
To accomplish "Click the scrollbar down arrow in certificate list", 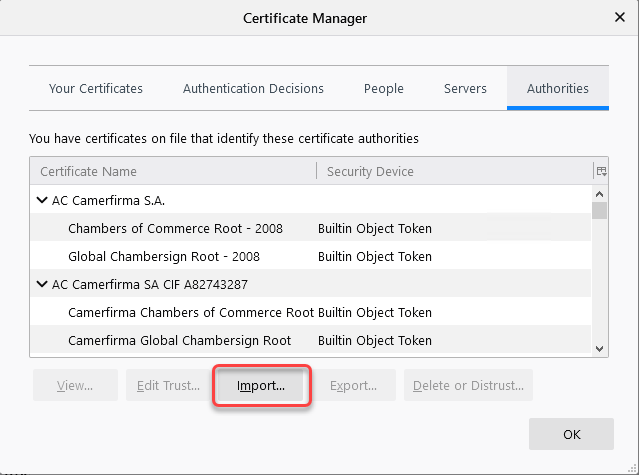I will pyautogui.click(x=600, y=347).
